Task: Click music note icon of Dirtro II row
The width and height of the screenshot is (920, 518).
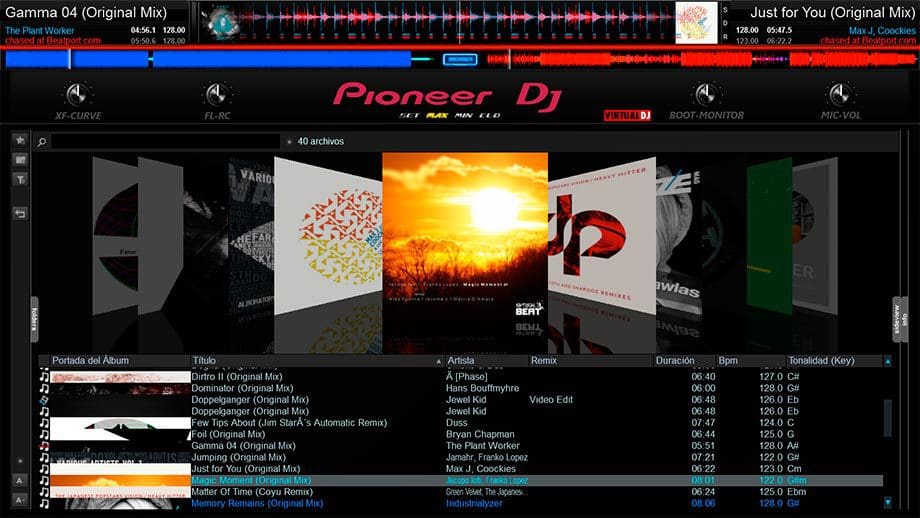Action: pos(44,377)
